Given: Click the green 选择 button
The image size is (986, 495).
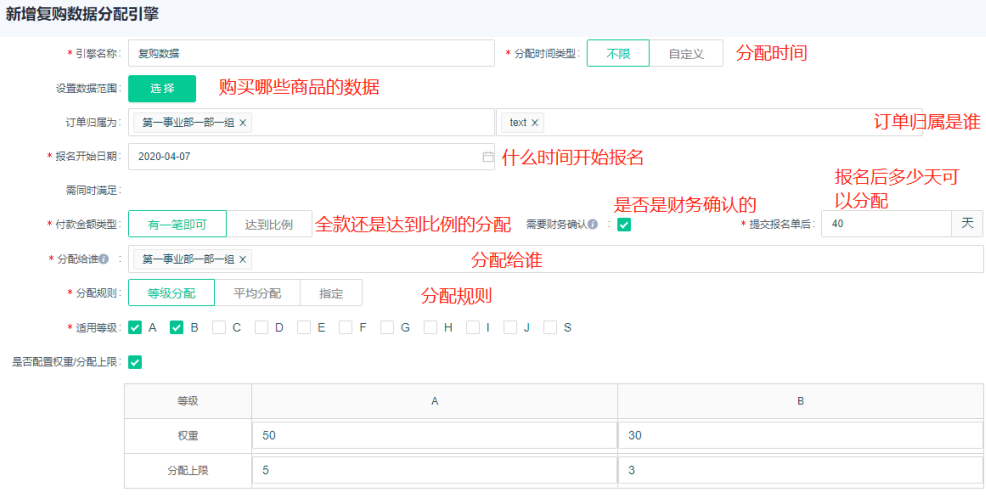Looking at the screenshot, I should point(162,88).
